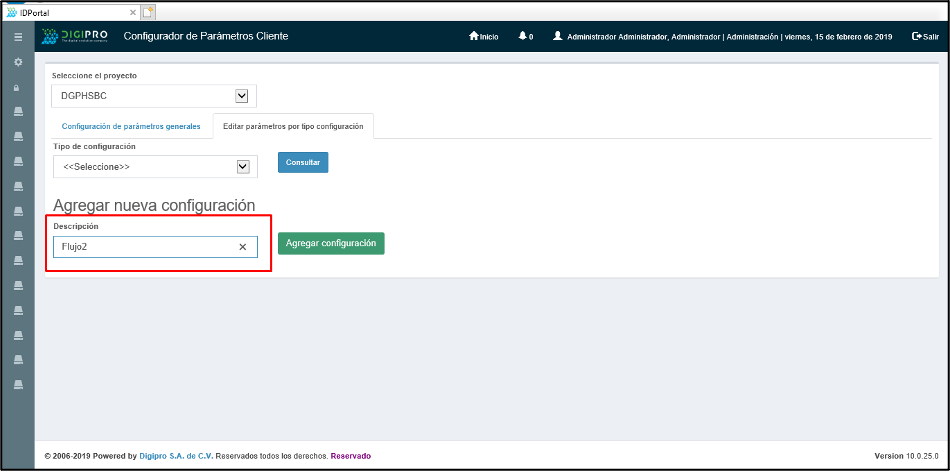Log out with the Salir icon
950x472 pixels.
tap(916, 37)
